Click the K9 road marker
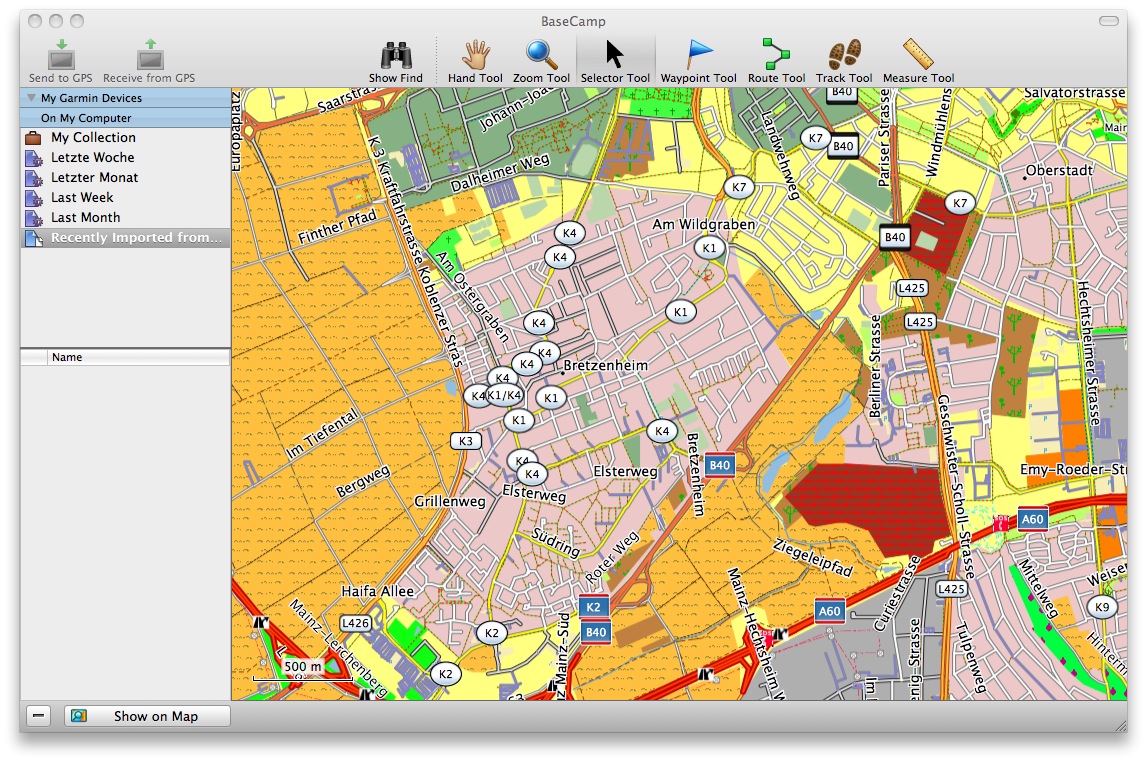Screen dimensions: 1147x762 coord(1102,606)
